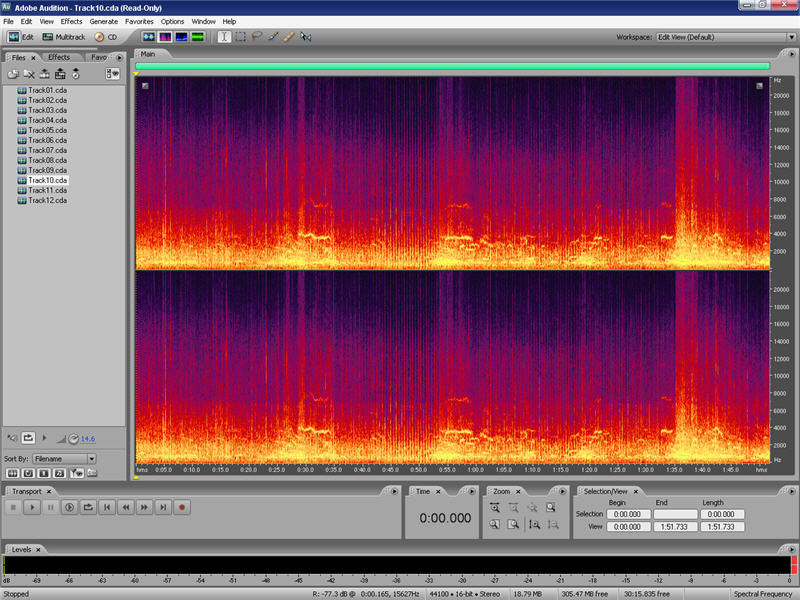
Task: Pick the Time Selection cursor tool
Action: coord(225,37)
